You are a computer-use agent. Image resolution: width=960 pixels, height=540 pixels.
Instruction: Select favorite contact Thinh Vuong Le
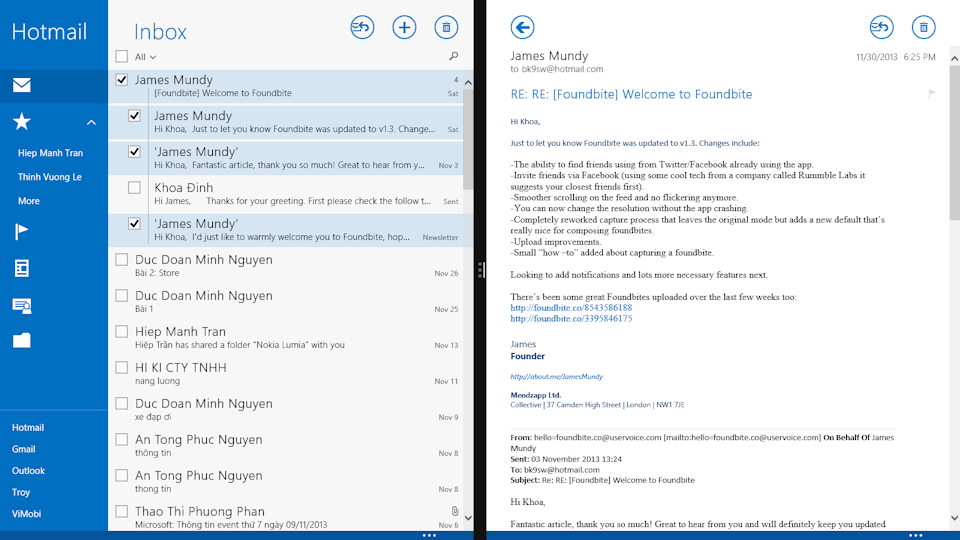tap(50, 177)
